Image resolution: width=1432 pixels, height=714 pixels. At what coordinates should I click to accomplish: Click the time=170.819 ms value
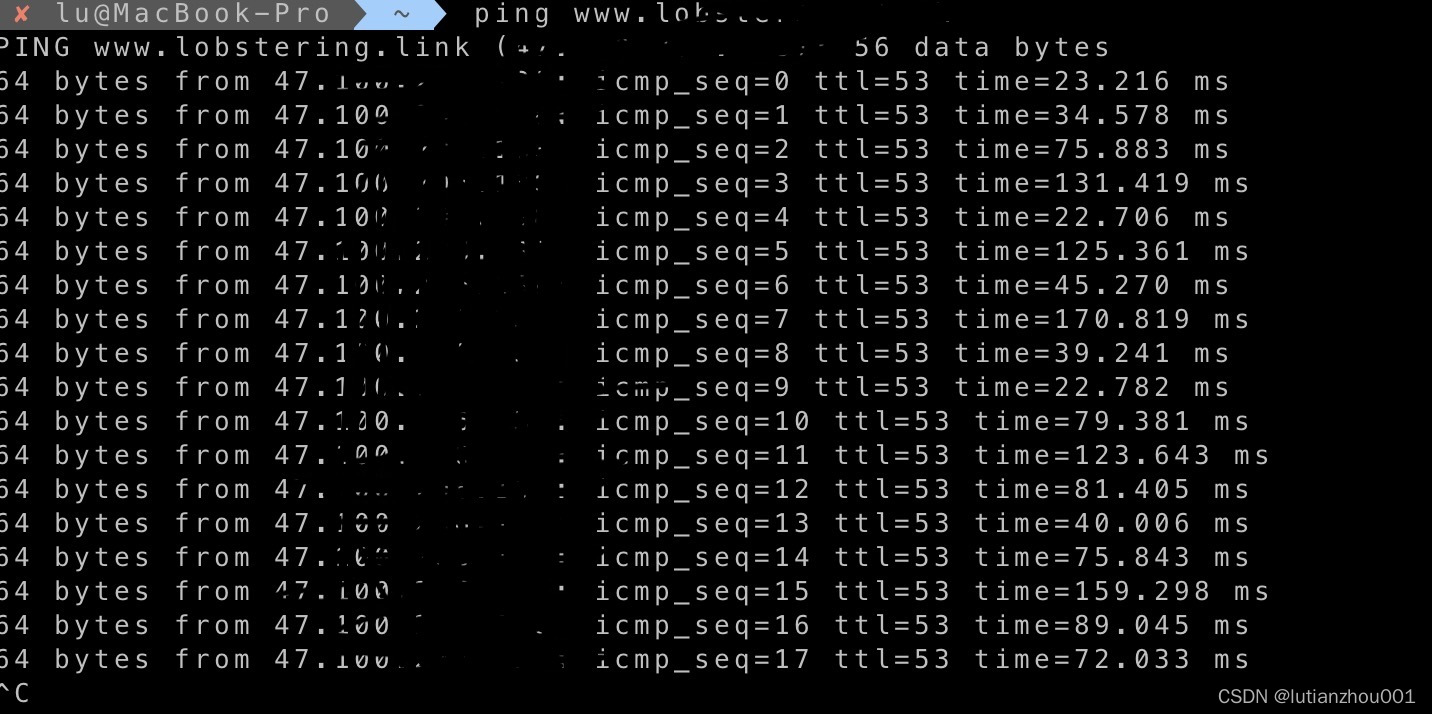[x=1102, y=320]
